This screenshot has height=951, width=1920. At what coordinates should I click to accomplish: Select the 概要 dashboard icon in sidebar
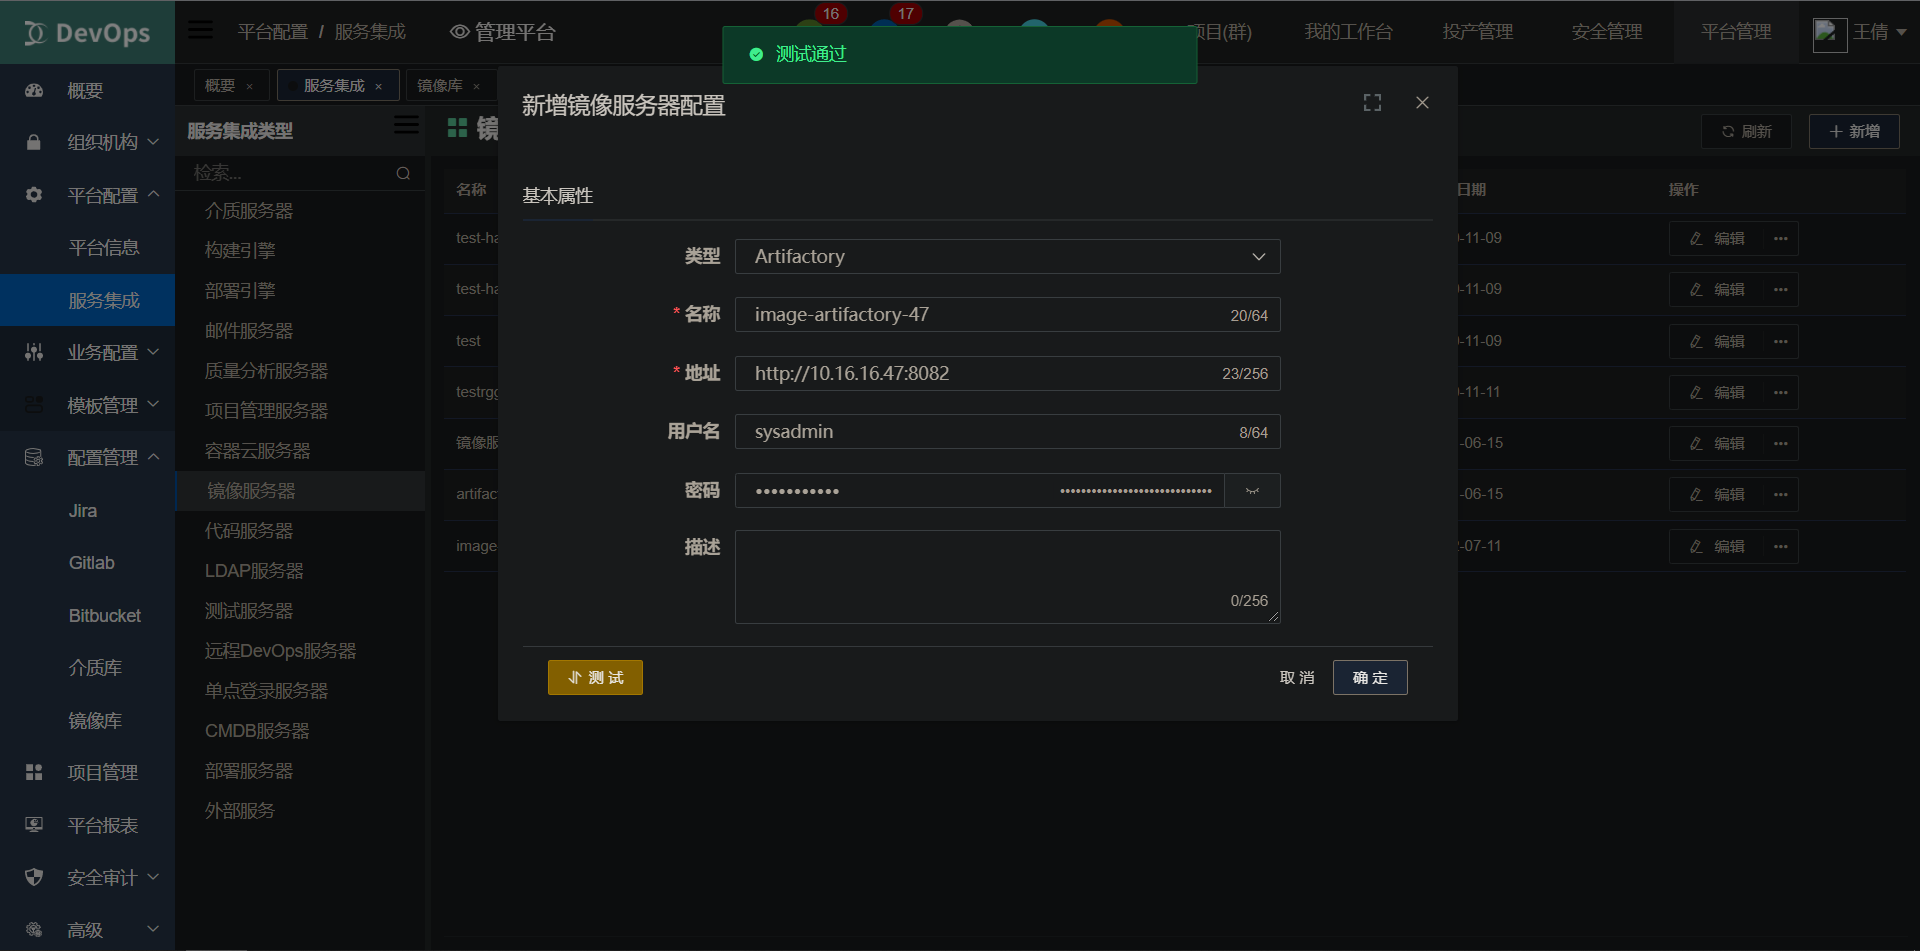[x=34, y=90]
